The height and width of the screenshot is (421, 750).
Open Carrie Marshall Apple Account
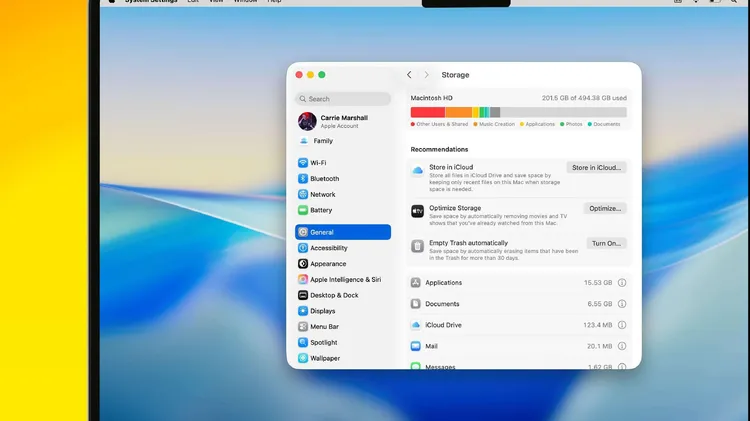pyautogui.click(x=343, y=122)
